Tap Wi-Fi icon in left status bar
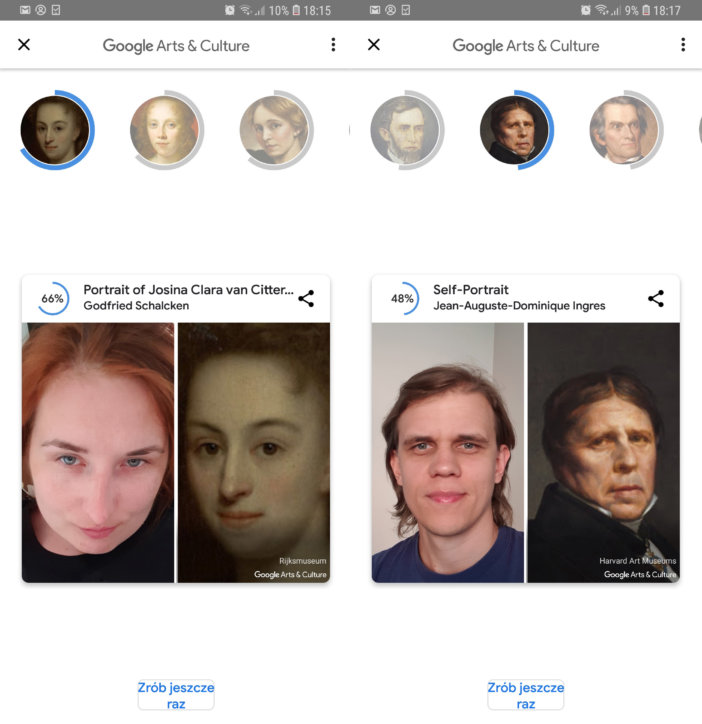The width and height of the screenshot is (702, 724). [246, 10]
